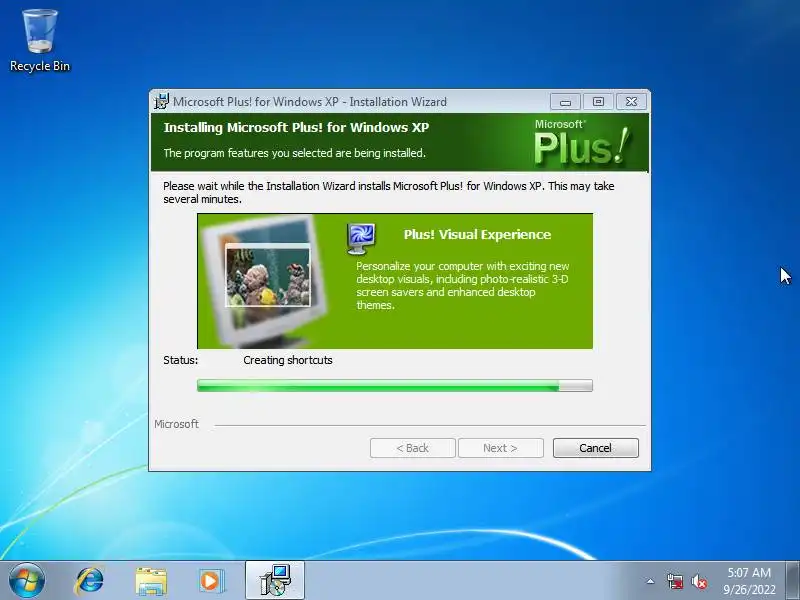The width and height of the screenshot is (800, 600).
Task: Click the green installation progress bar
Action: coord(394,386)
